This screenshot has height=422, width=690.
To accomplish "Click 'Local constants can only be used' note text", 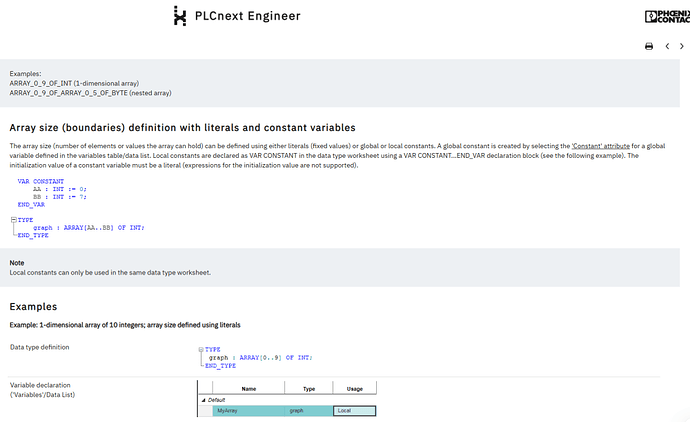I will (x=110, y=272).
